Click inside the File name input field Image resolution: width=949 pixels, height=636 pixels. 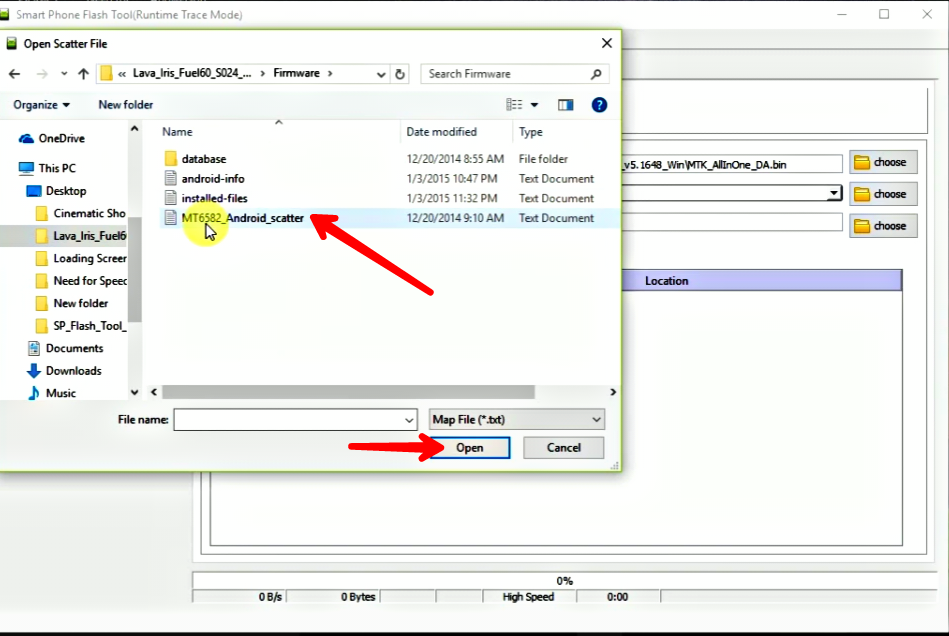pyautogui.click(x=290, y=419)
